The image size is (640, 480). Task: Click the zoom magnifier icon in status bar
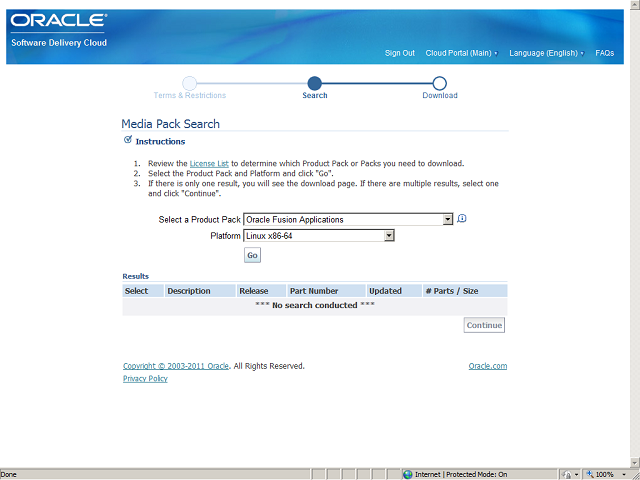tap(590, 474)
